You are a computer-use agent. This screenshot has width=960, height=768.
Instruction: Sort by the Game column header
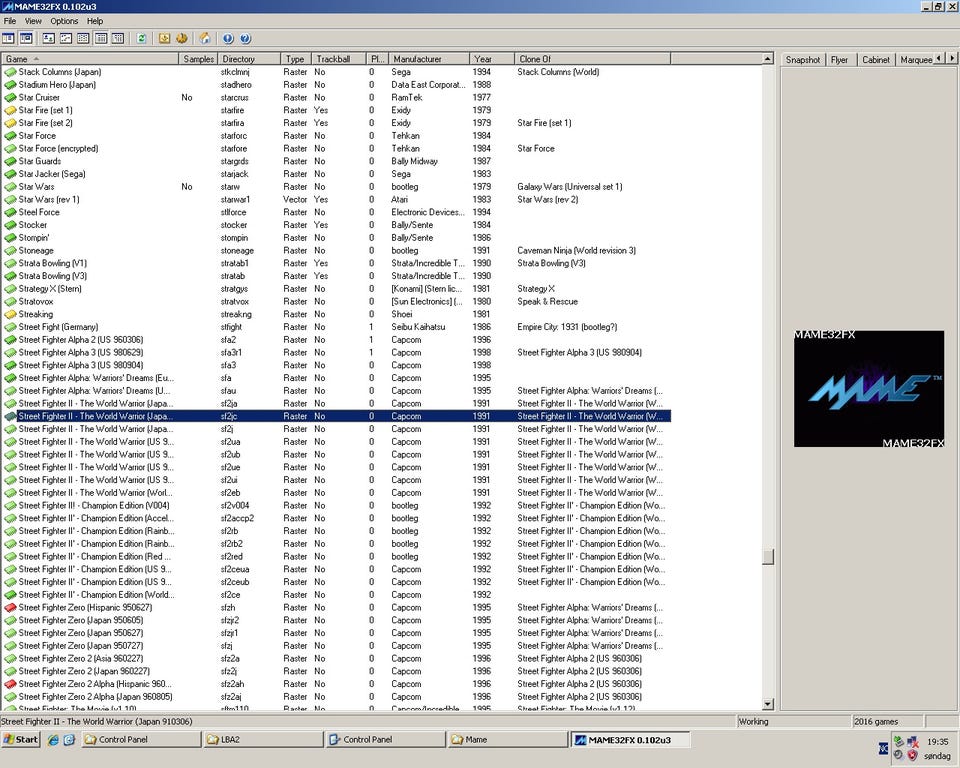tap(89, 59)
